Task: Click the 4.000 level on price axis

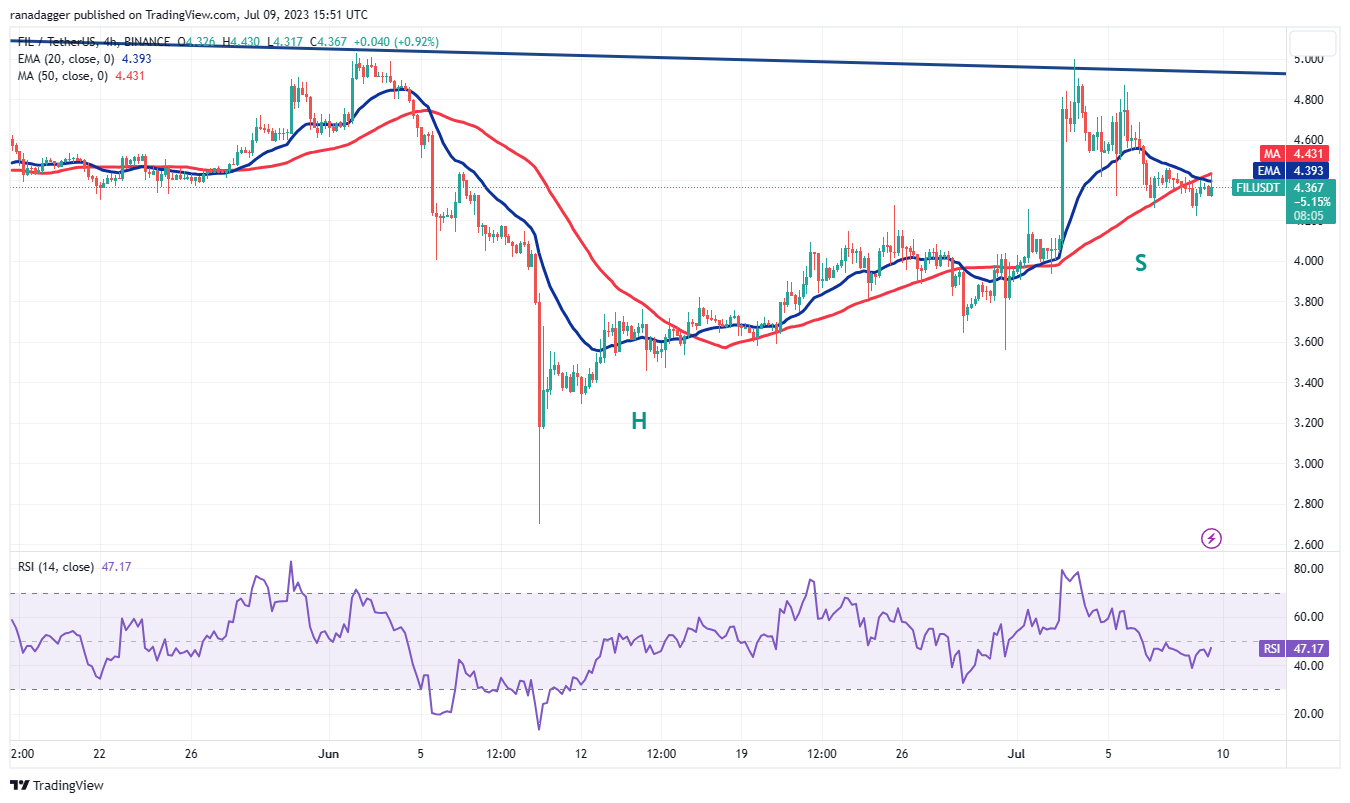Action: coord(1309,261)
